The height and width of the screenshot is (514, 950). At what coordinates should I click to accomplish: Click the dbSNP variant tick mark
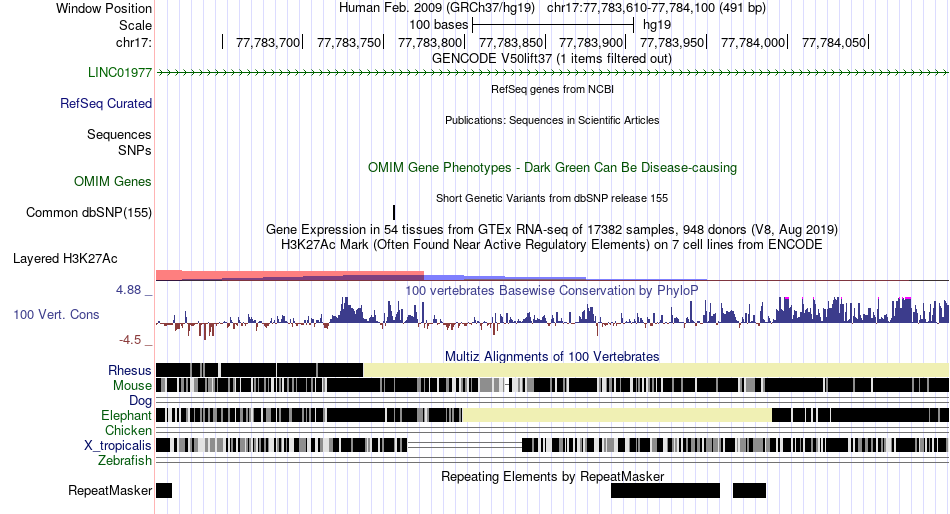click(394, 213)
